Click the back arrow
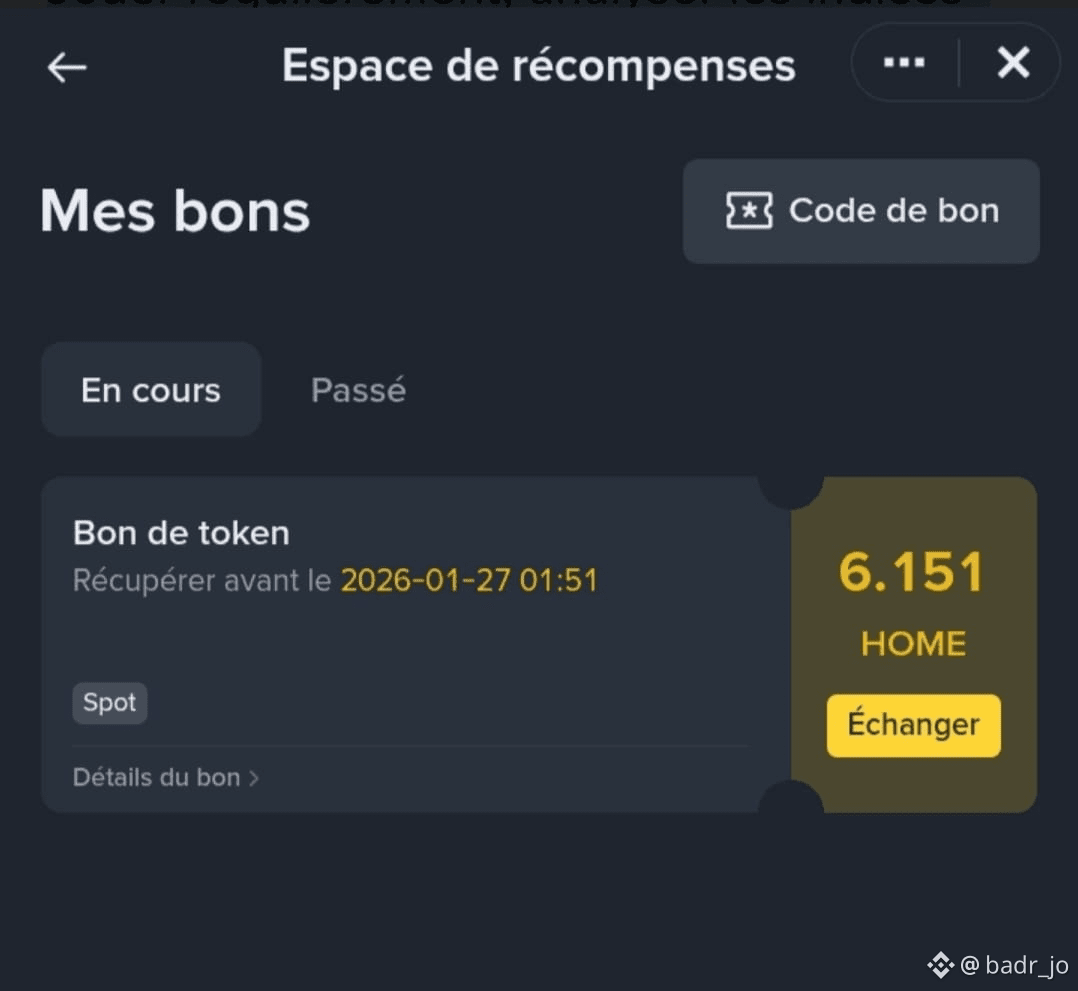Screen dimensions: 1078x991 pos(65,66)
